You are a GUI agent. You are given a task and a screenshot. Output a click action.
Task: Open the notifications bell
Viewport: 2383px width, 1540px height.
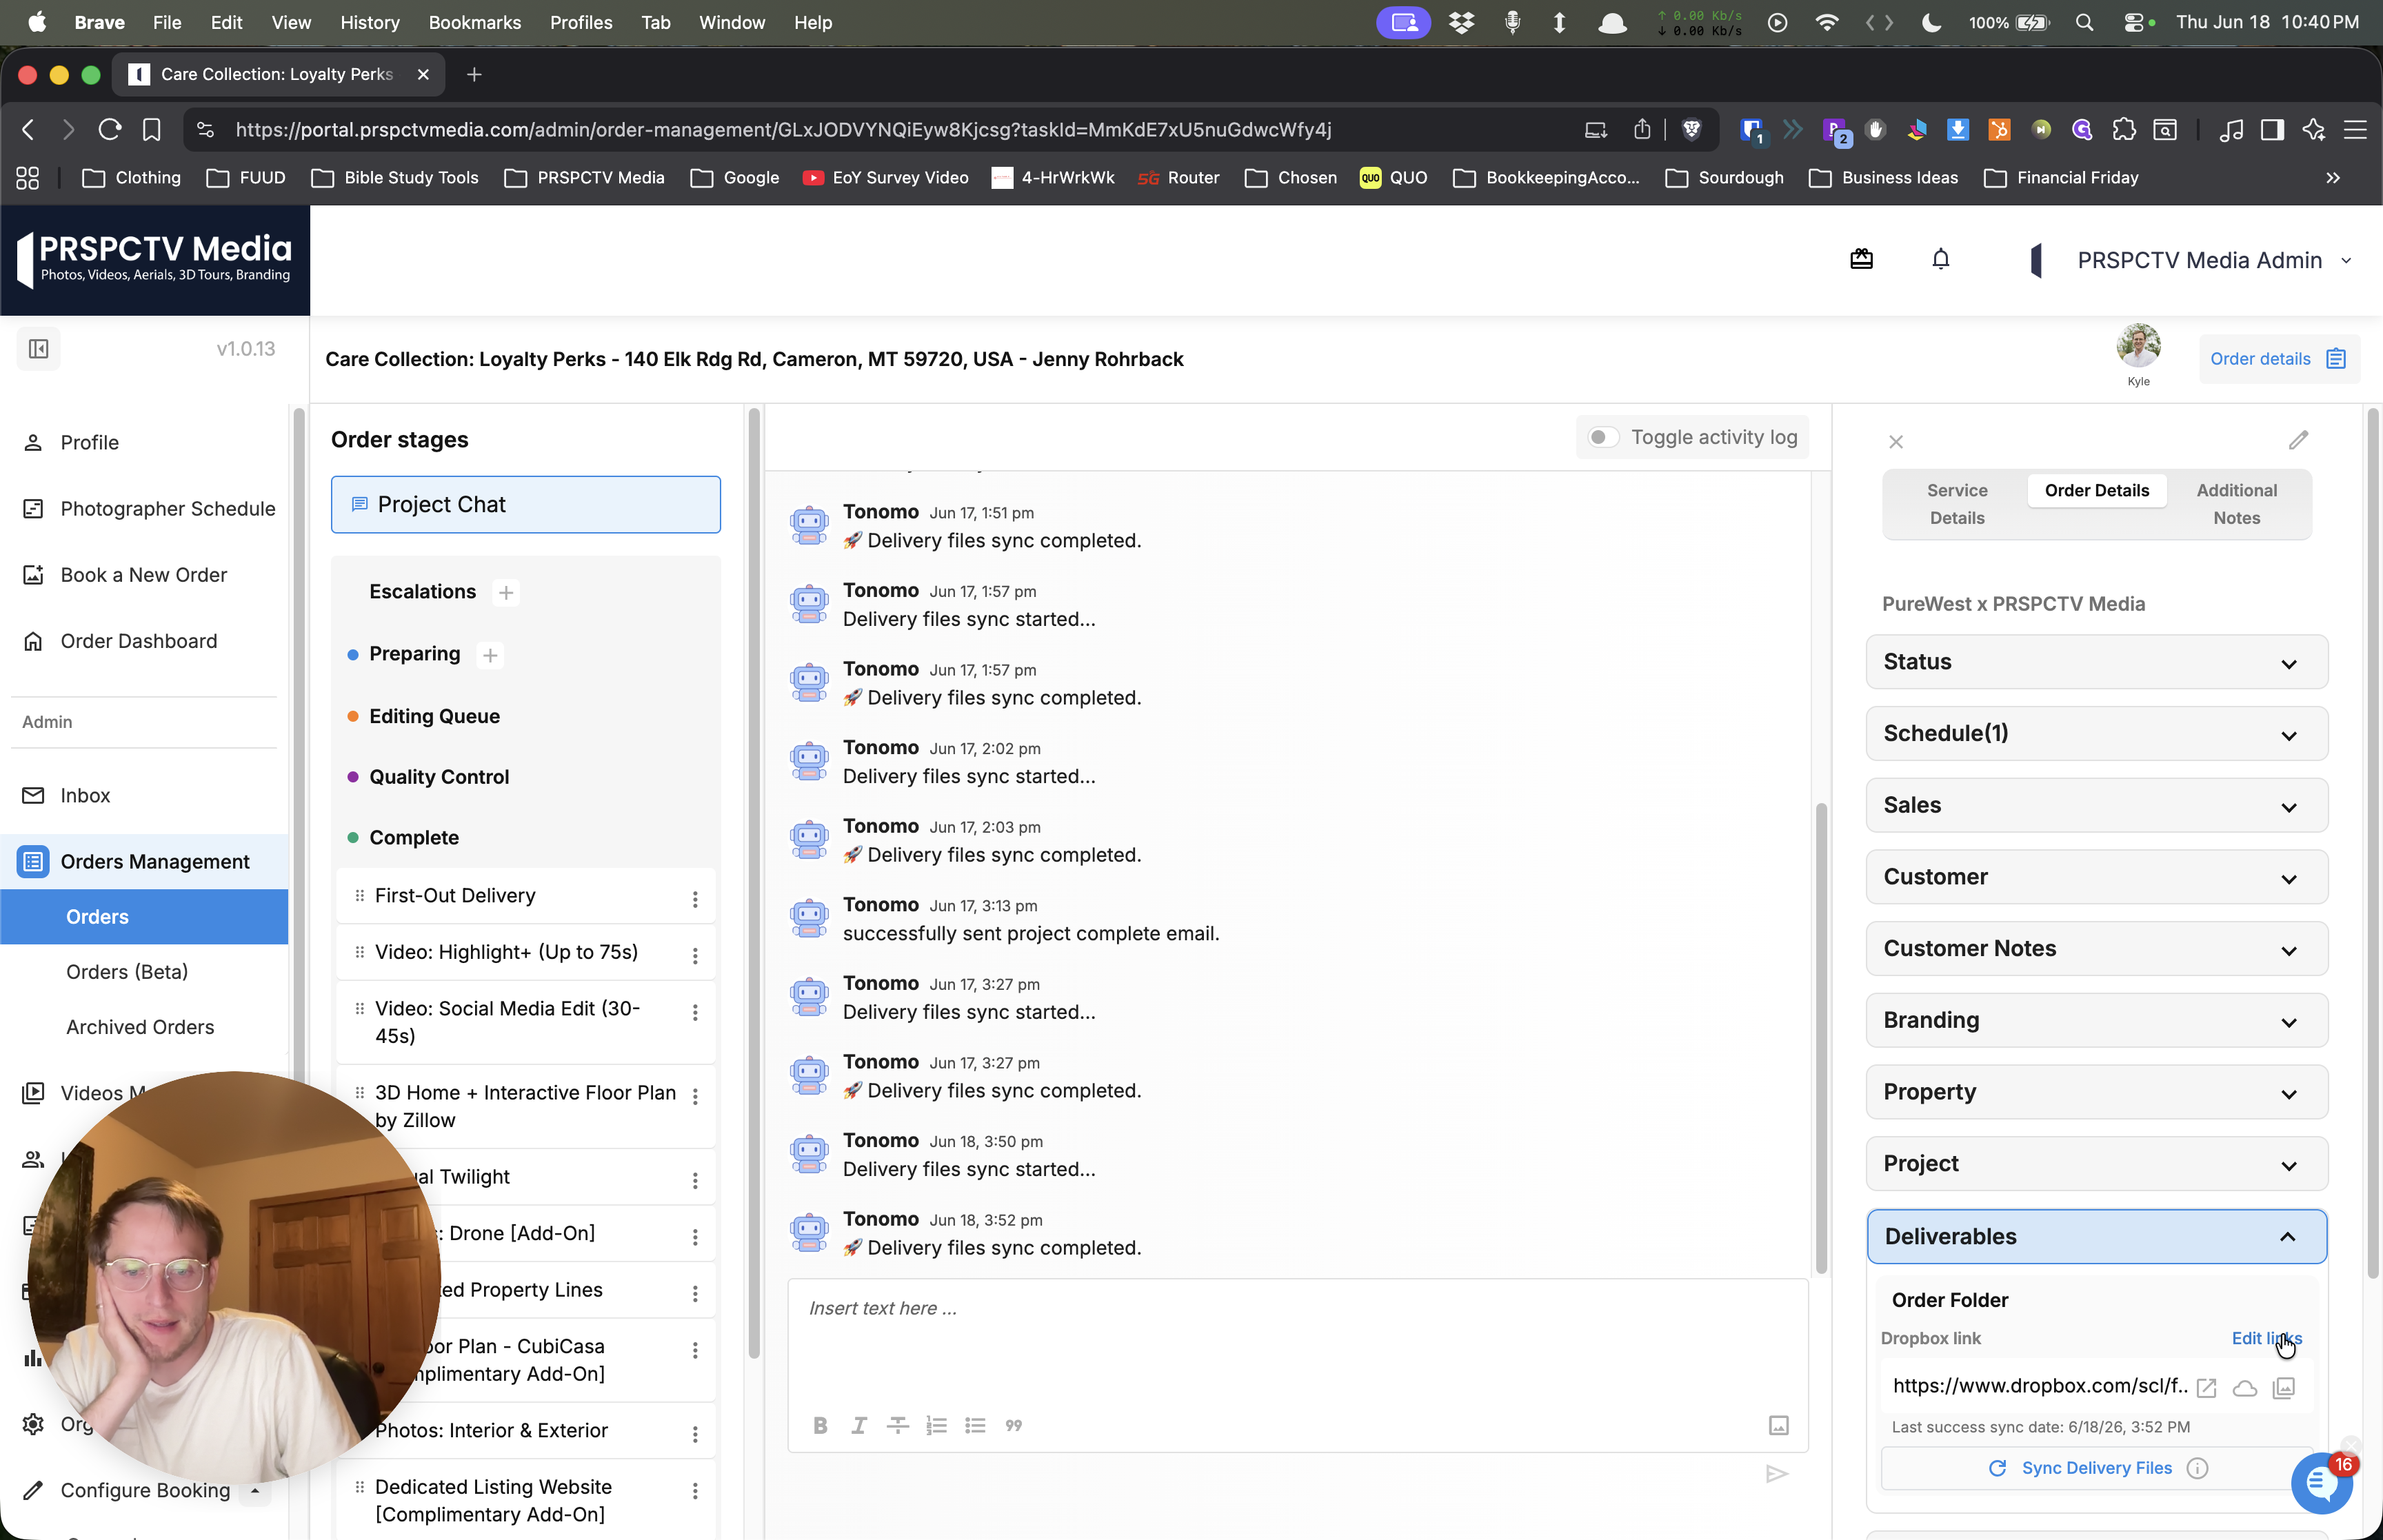tap(1940, 259)
